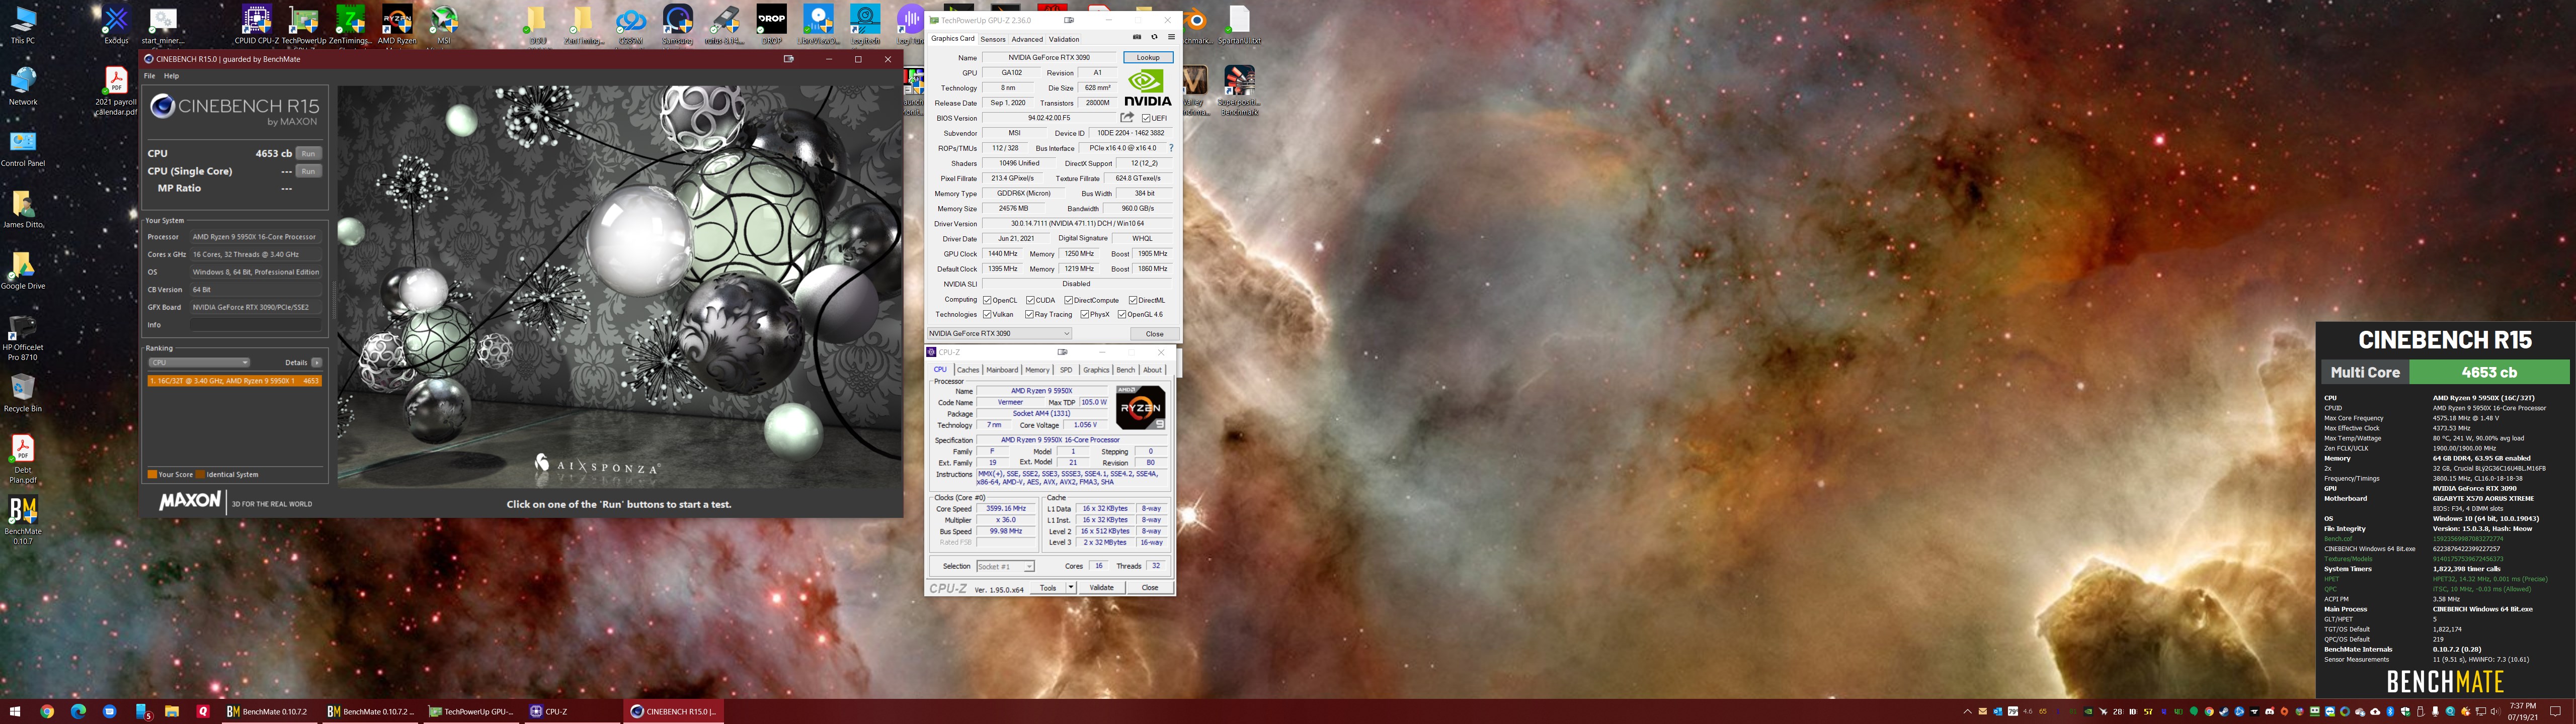Switch to the Memory tab in CPU-Z
The width and height of the screenshot is (2576, 724).
tap(1037, 370)
